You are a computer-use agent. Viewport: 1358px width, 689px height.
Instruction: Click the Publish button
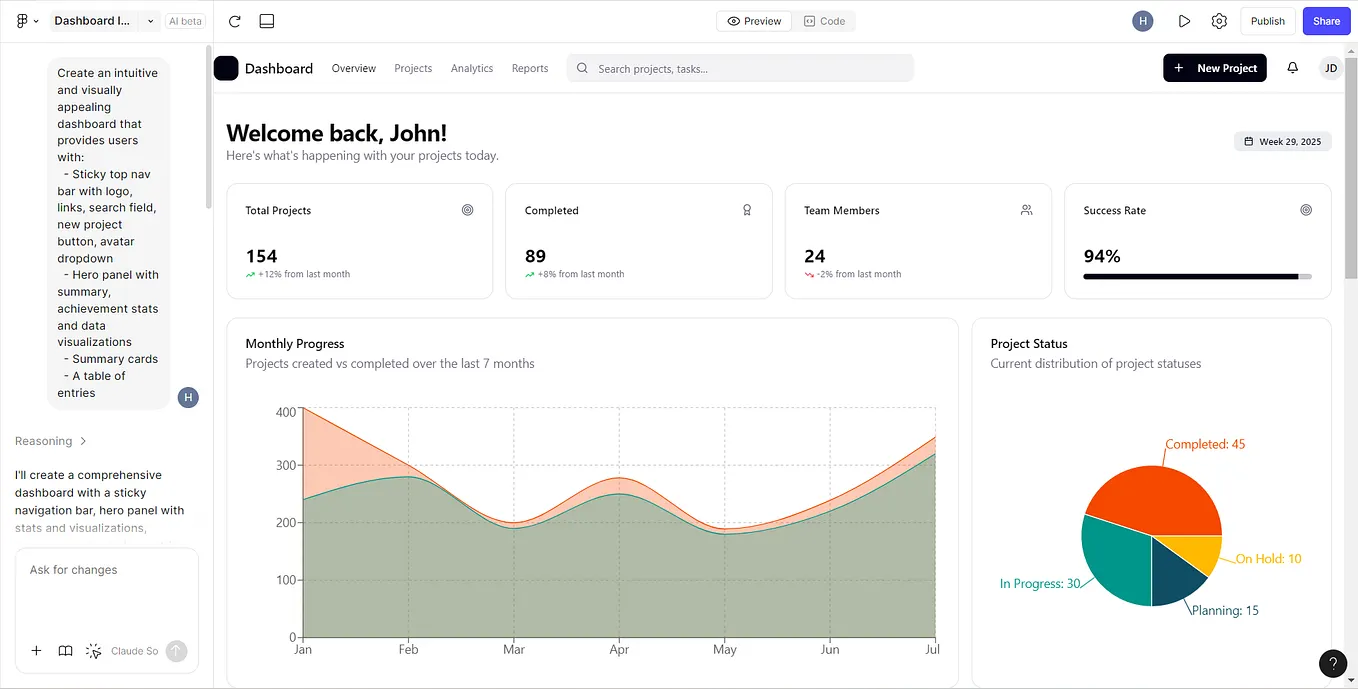[x=1267, y=20]
